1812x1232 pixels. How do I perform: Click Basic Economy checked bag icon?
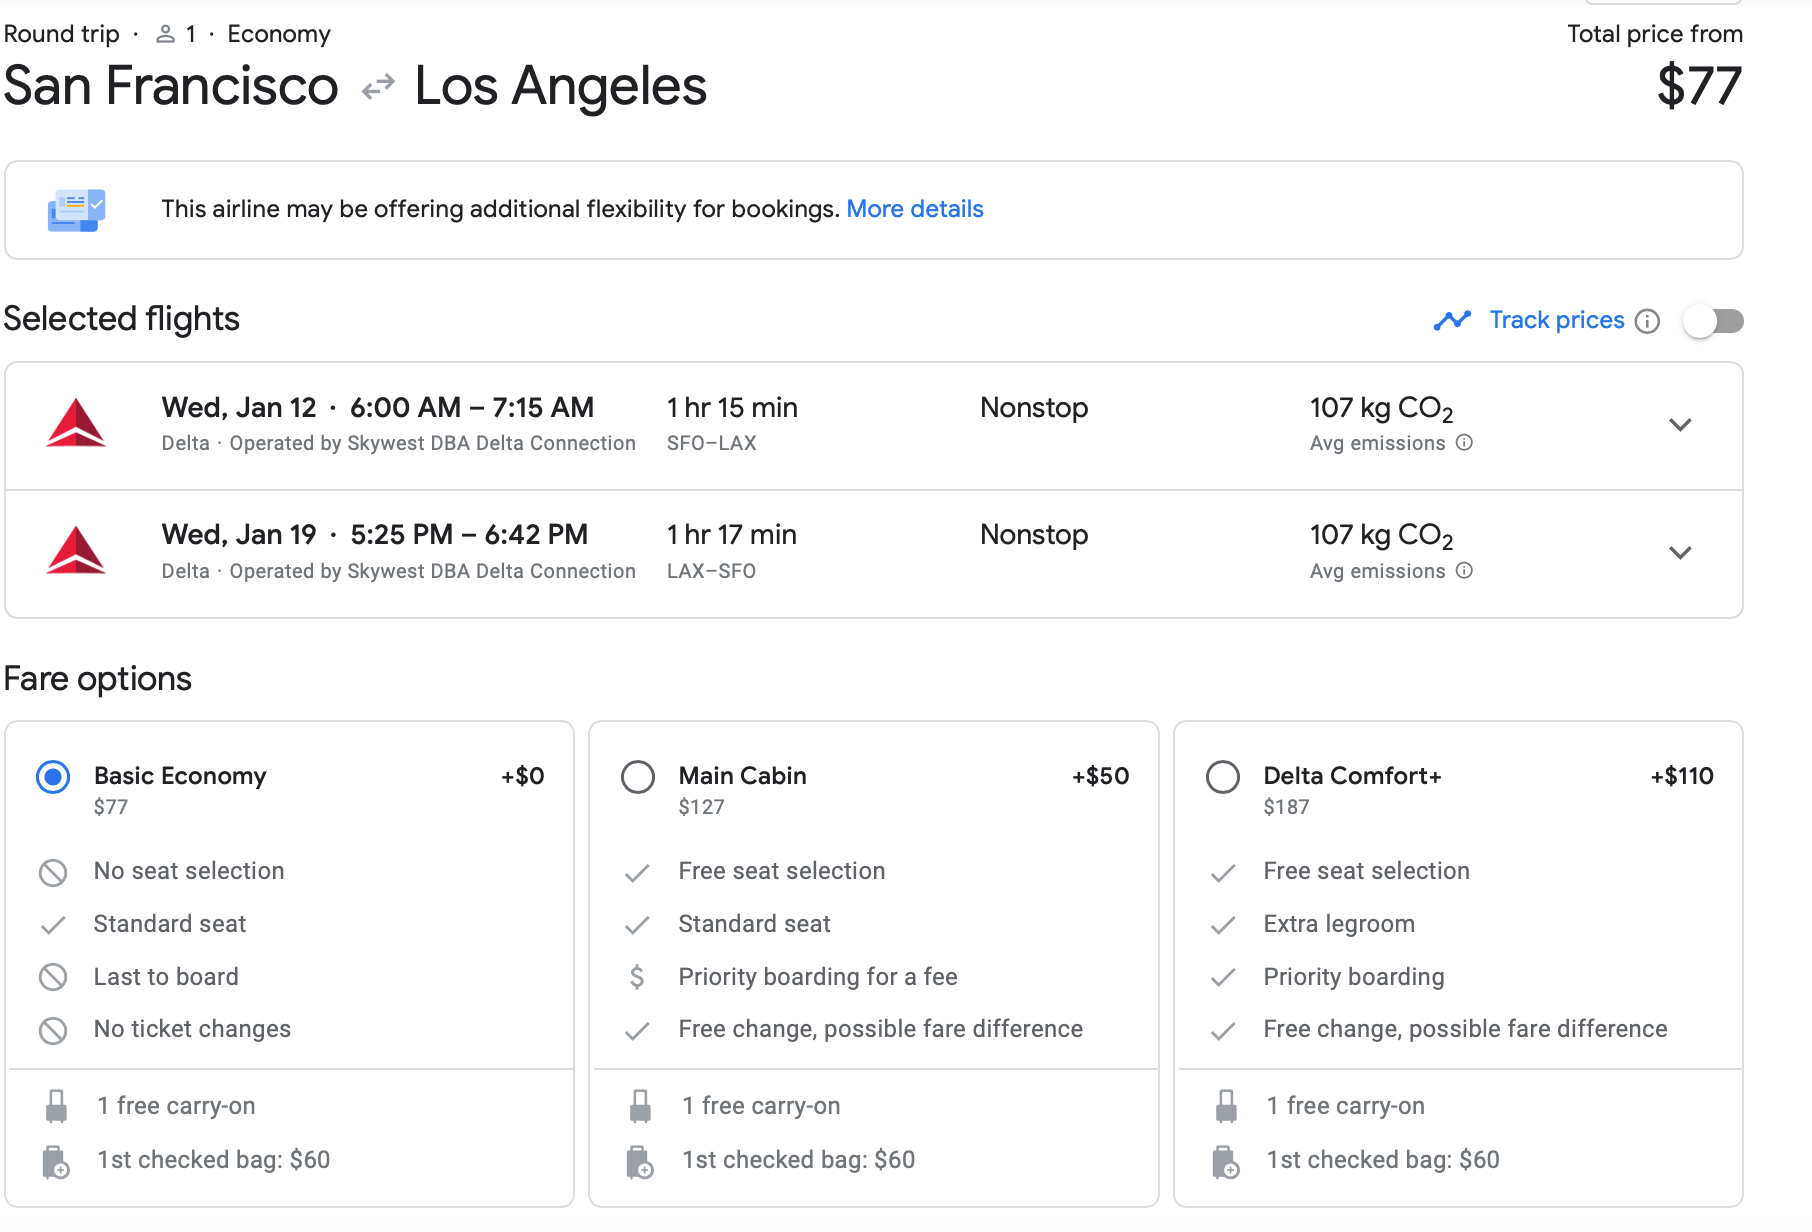[56, 1161]
